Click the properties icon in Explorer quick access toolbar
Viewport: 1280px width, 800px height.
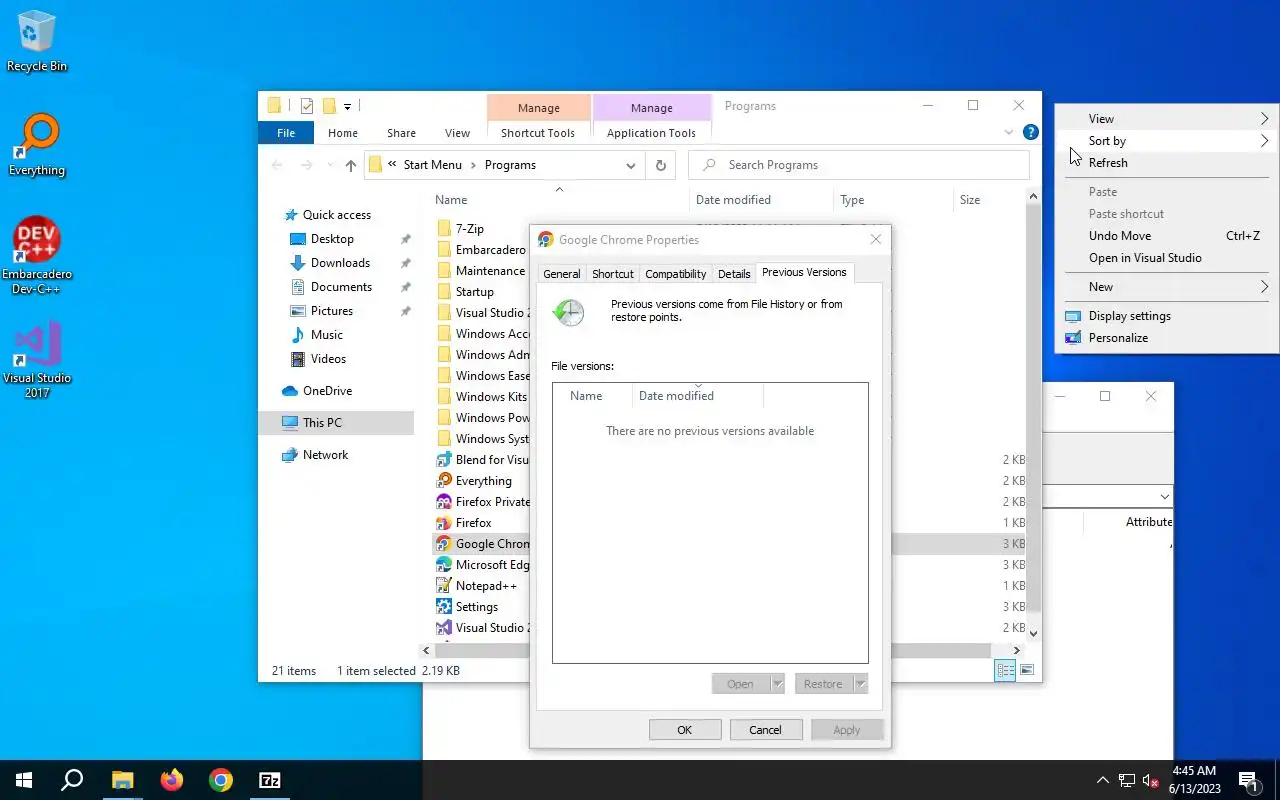coord(307,106)
